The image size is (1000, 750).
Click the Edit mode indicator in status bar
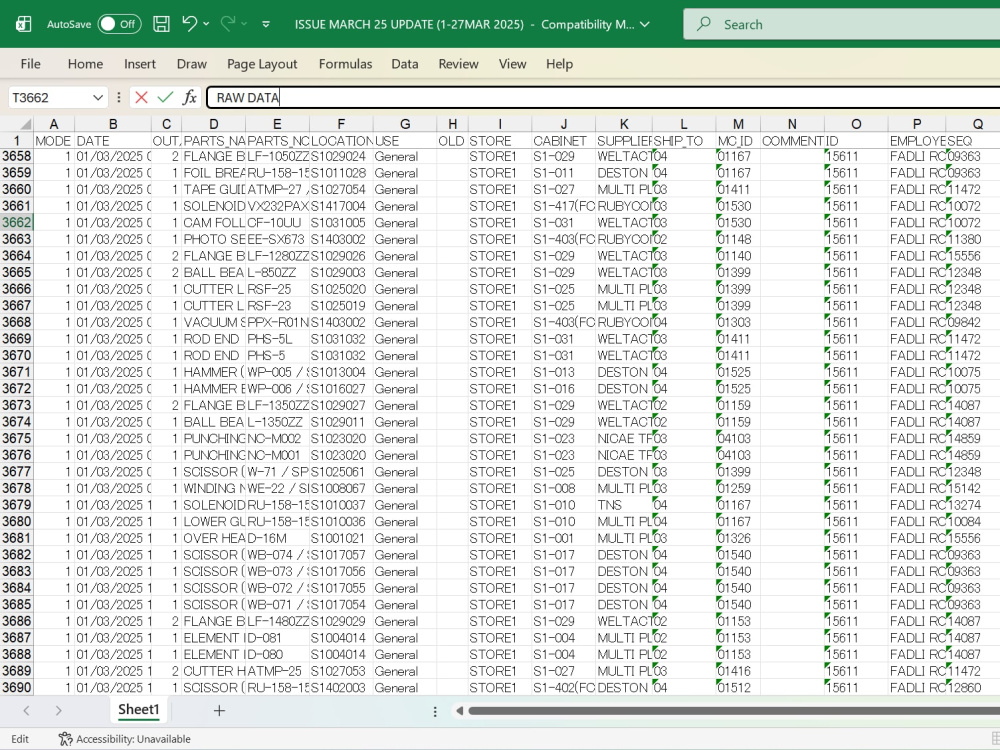tap(20, 739)
